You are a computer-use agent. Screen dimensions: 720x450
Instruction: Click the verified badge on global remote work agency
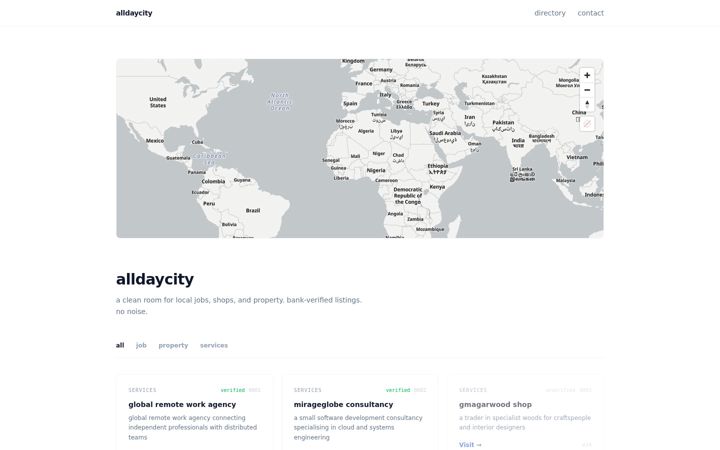[x=232, y=390]
